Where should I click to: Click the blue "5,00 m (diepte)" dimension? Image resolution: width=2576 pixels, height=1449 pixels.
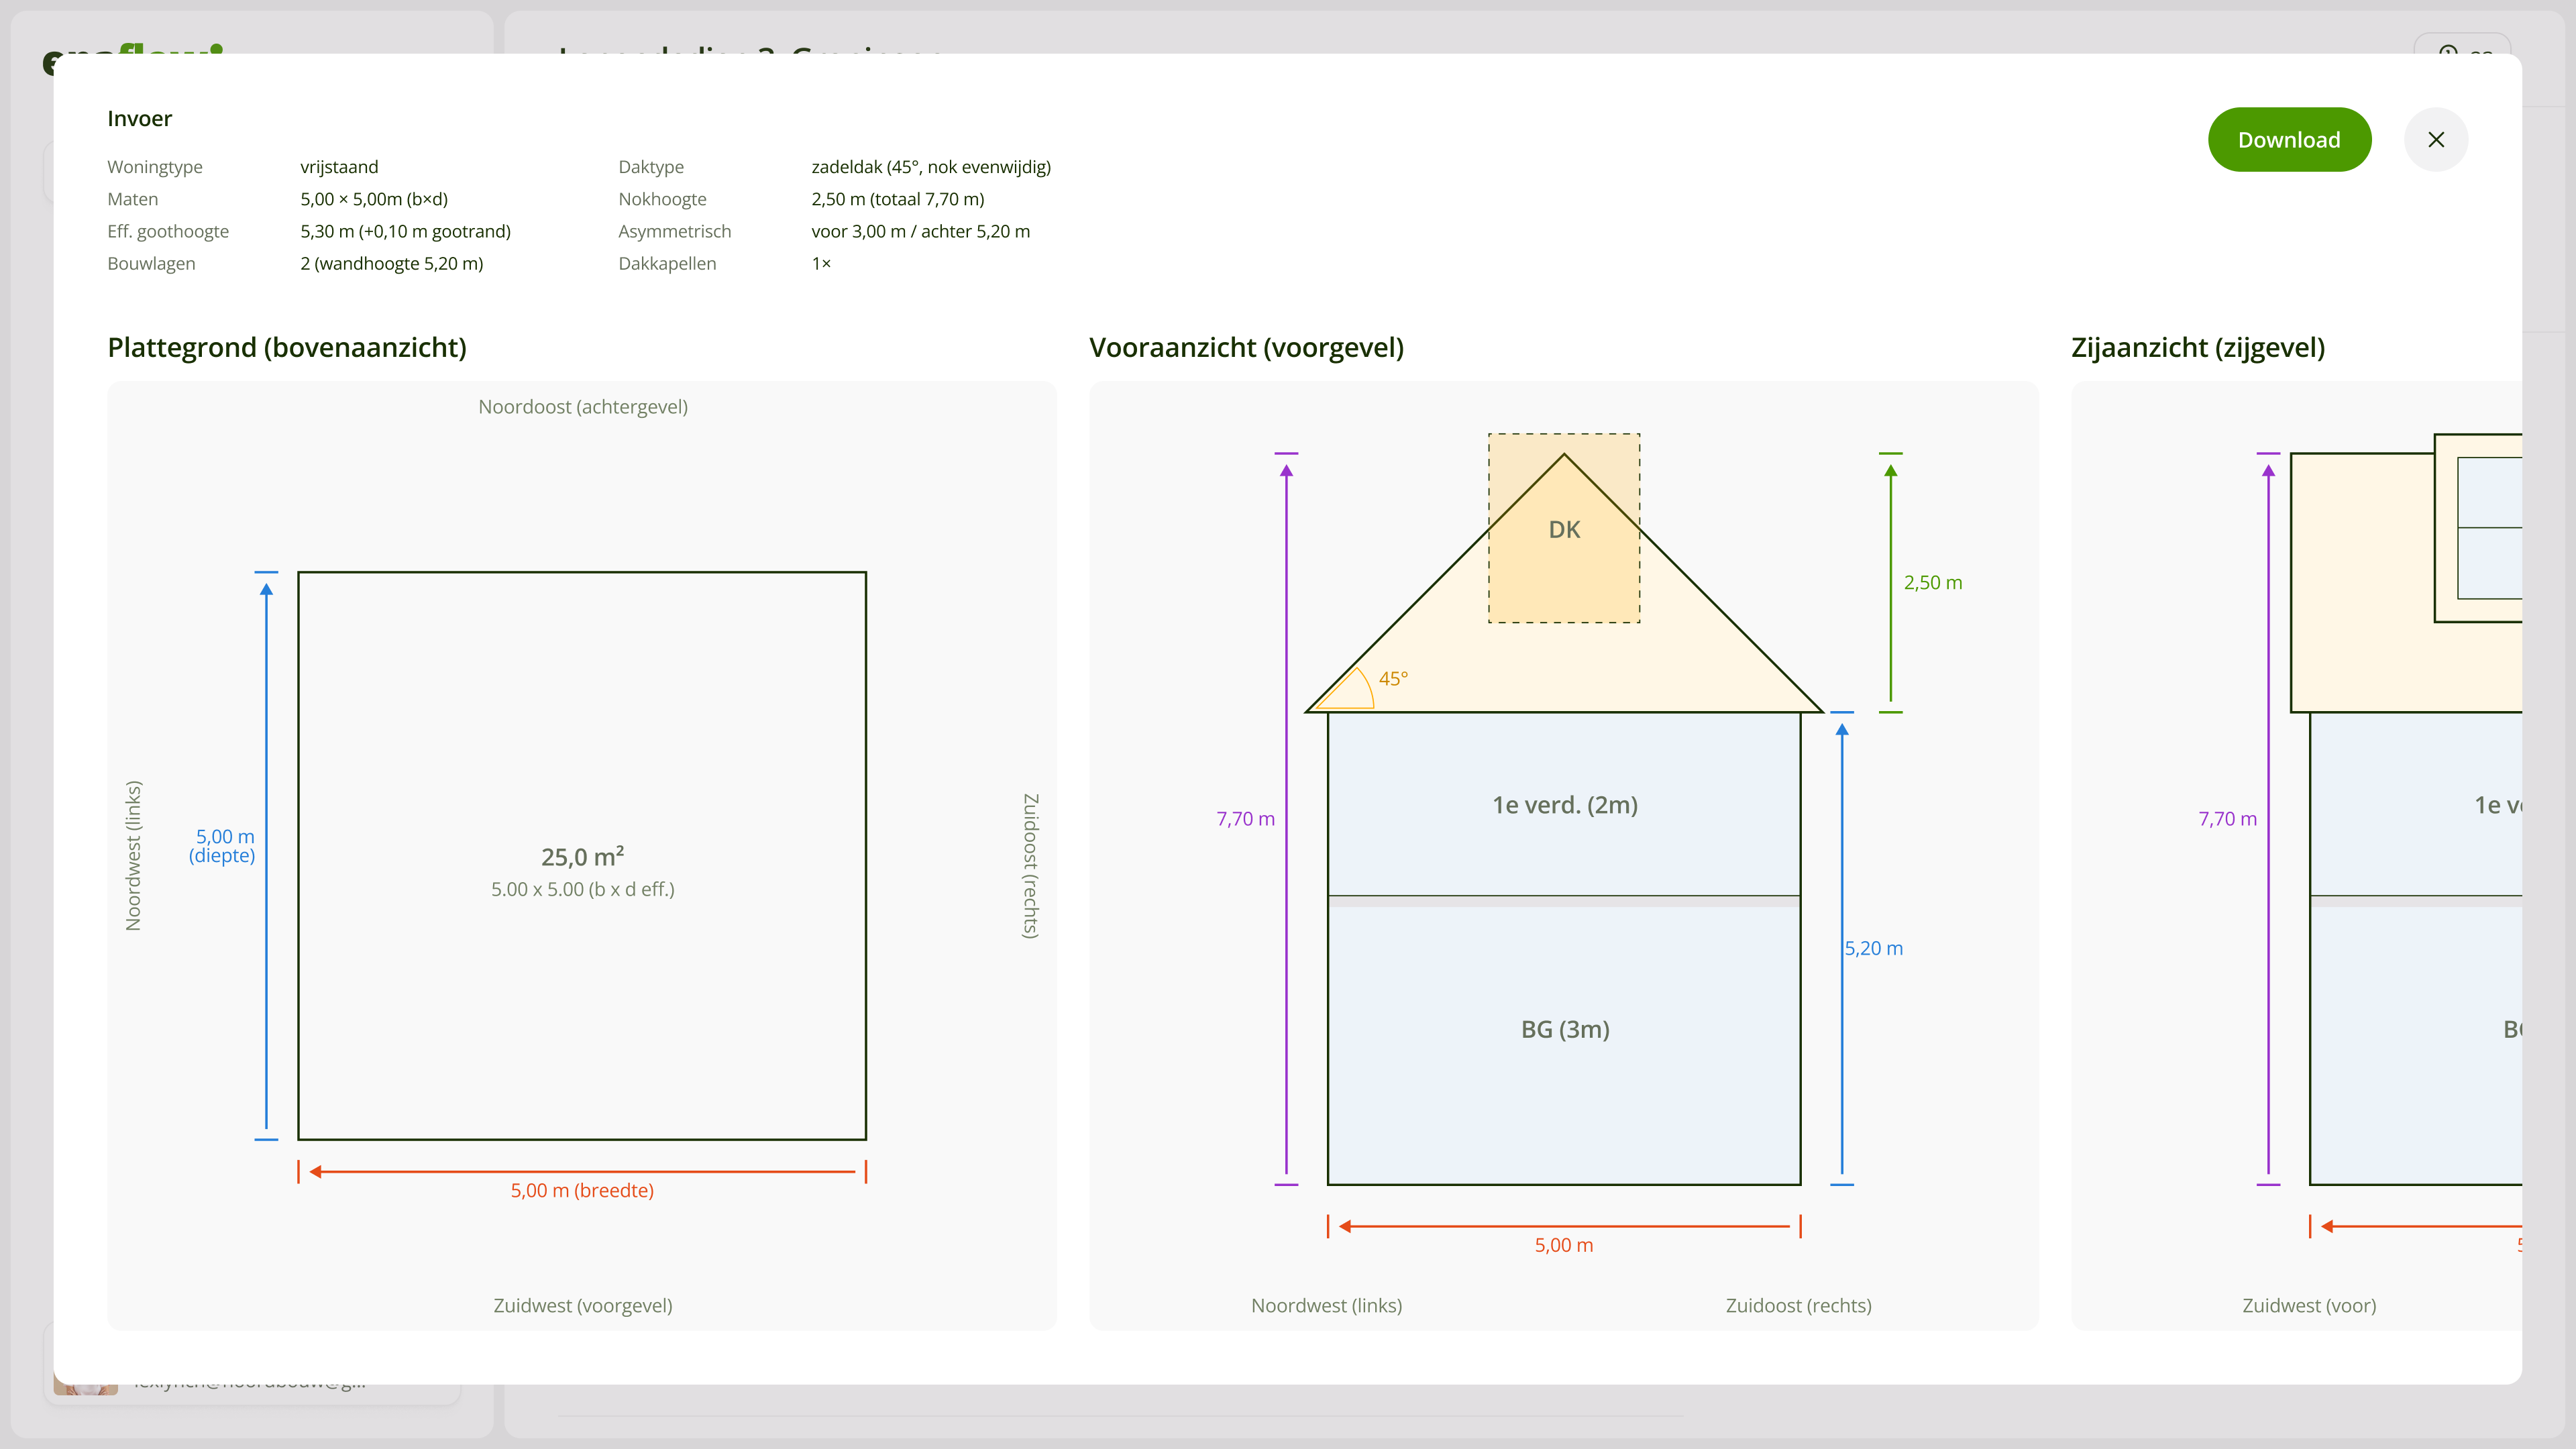click(x=223, y=846)
